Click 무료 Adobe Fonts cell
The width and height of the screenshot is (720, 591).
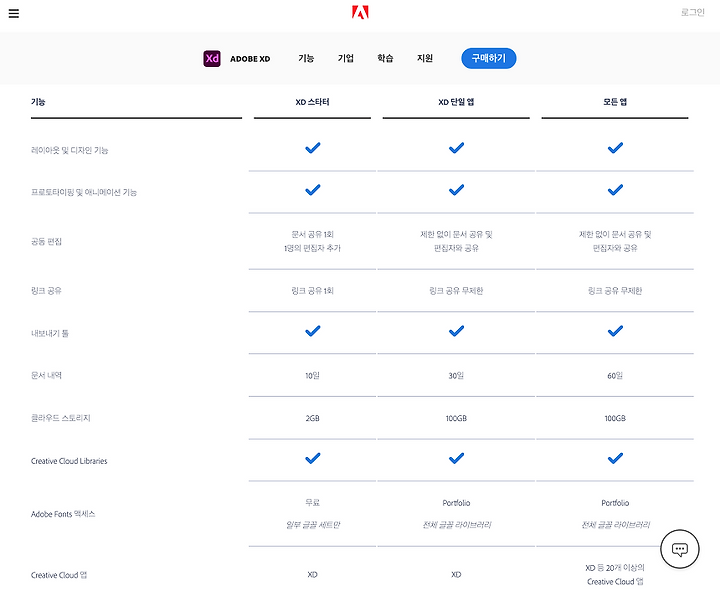click(312, 503)
